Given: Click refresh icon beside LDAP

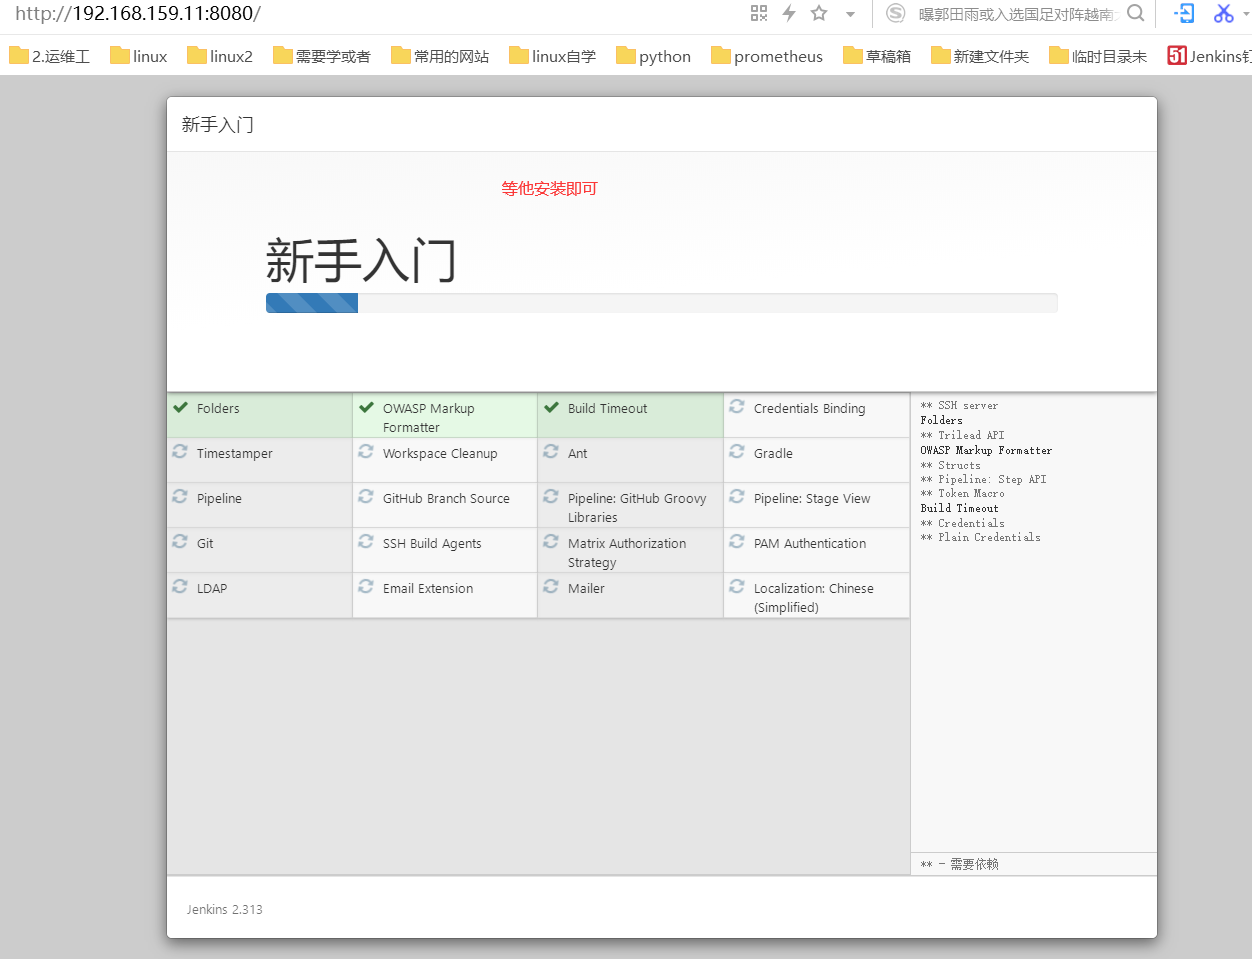Looking at the screenshot, I should pos(180,586).
